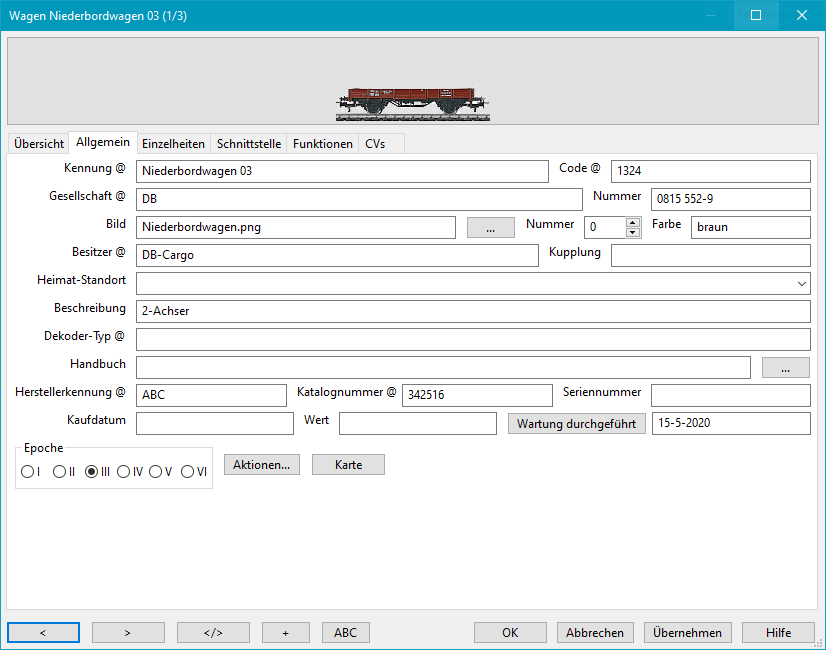Open the 'Aktionen...' dialog
Image resolution: width=826 pixels, height=650 pixels.
[261, 465]
